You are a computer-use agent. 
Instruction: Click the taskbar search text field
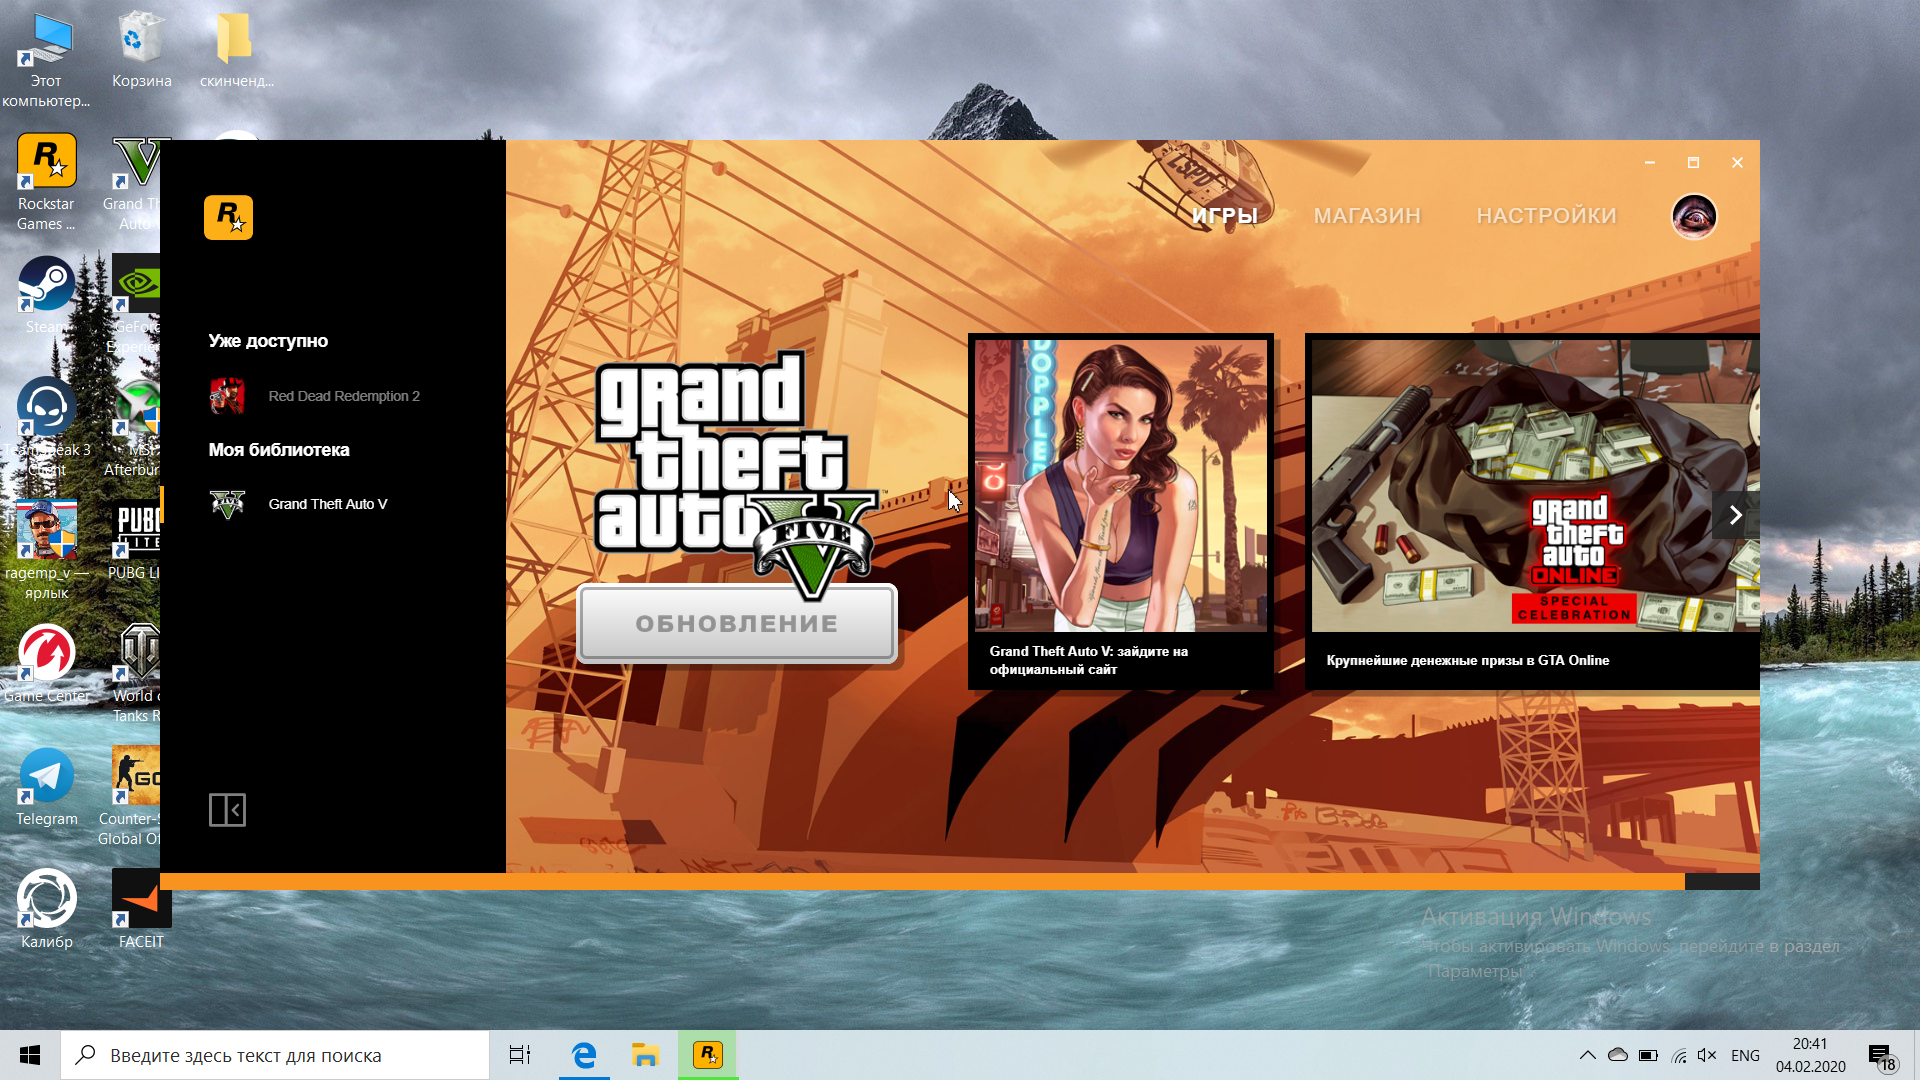pos(275,1055)
